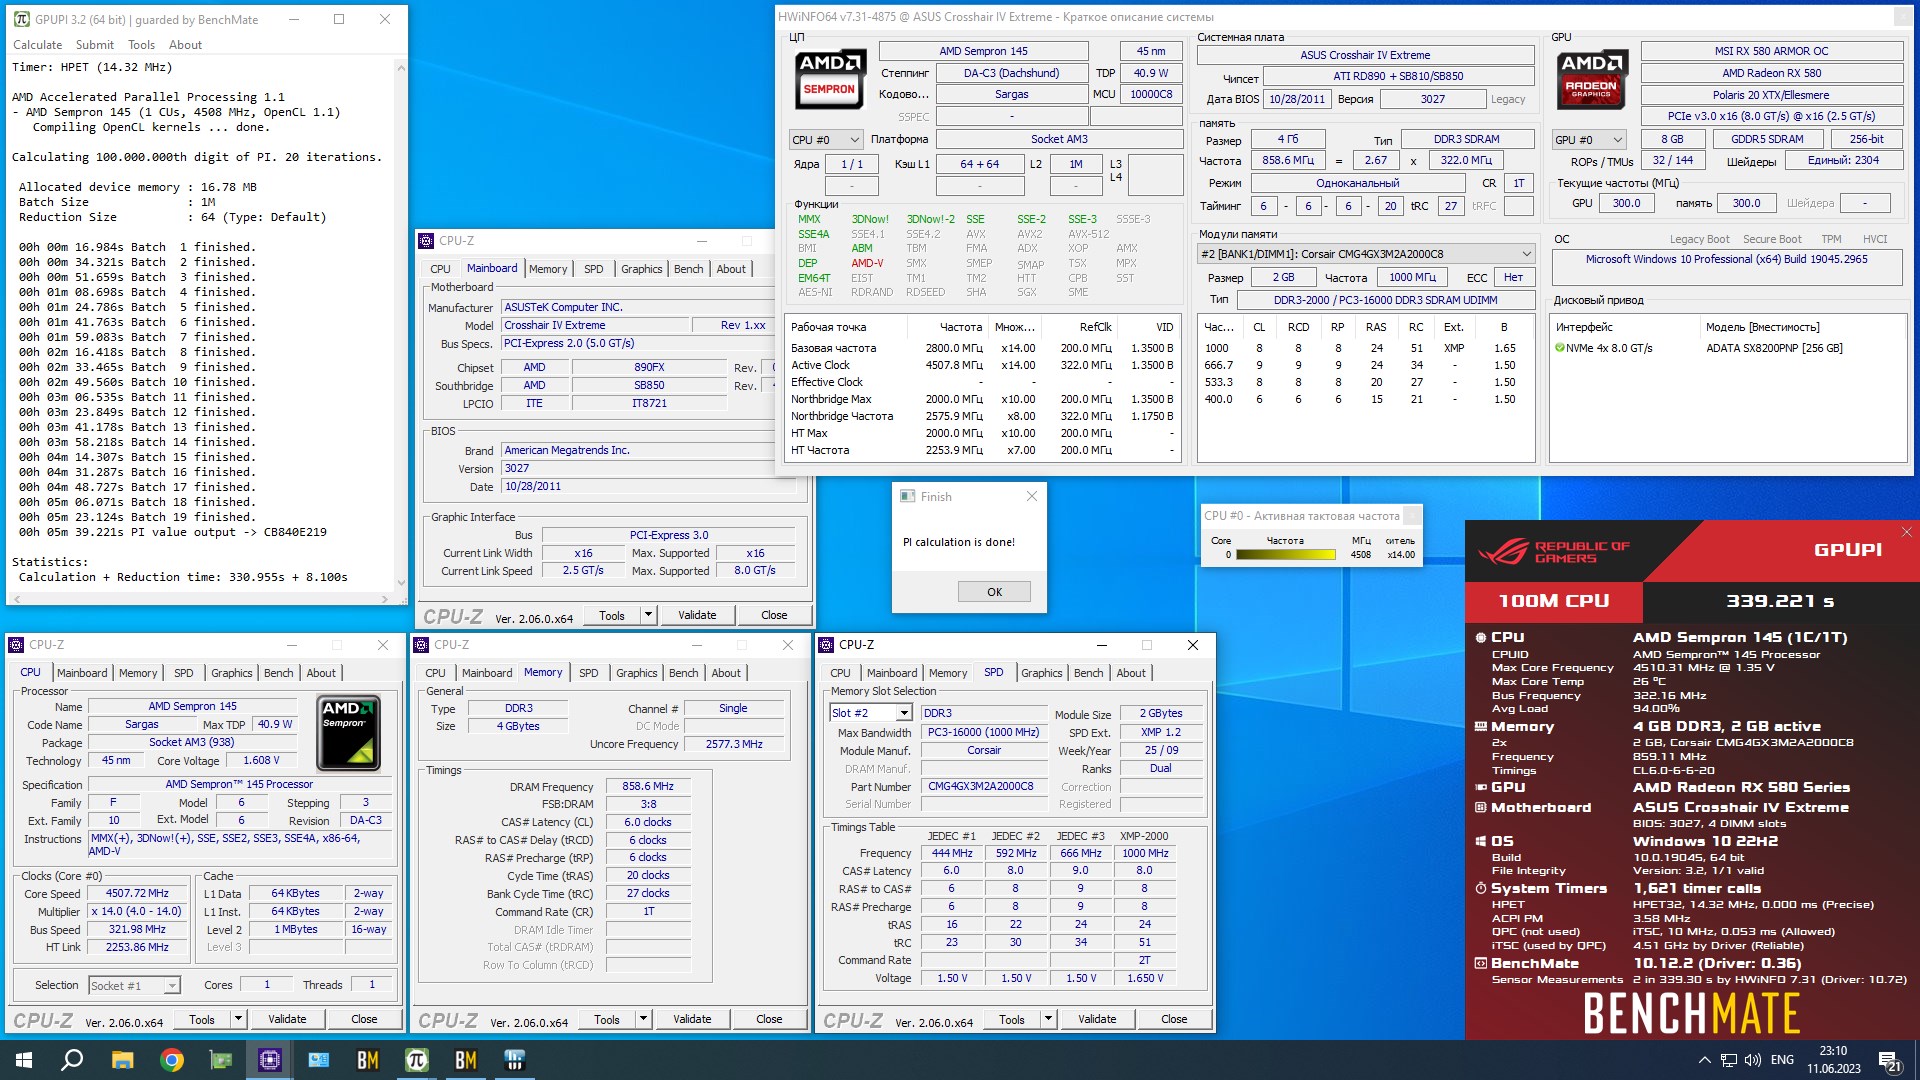Open Tools menu in GPUPI
Screen dimensions: 1920x1080
141,45
